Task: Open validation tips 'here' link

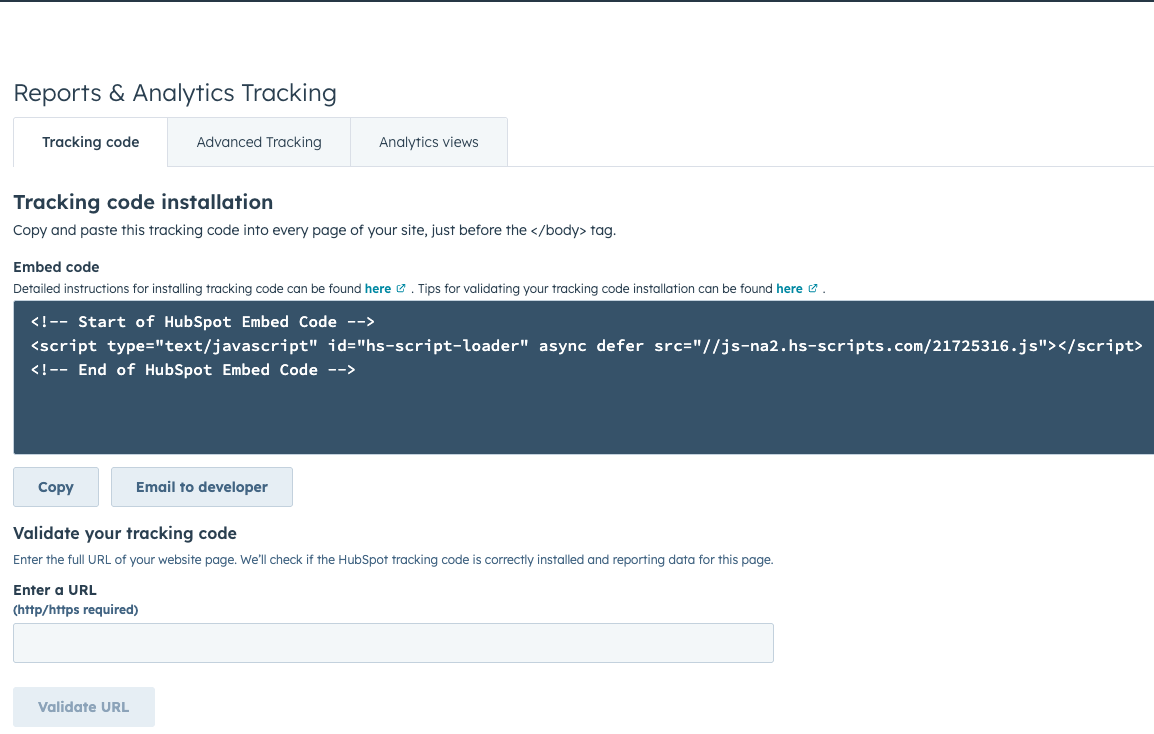Action: pyautogui.click(x=789, y=289)
